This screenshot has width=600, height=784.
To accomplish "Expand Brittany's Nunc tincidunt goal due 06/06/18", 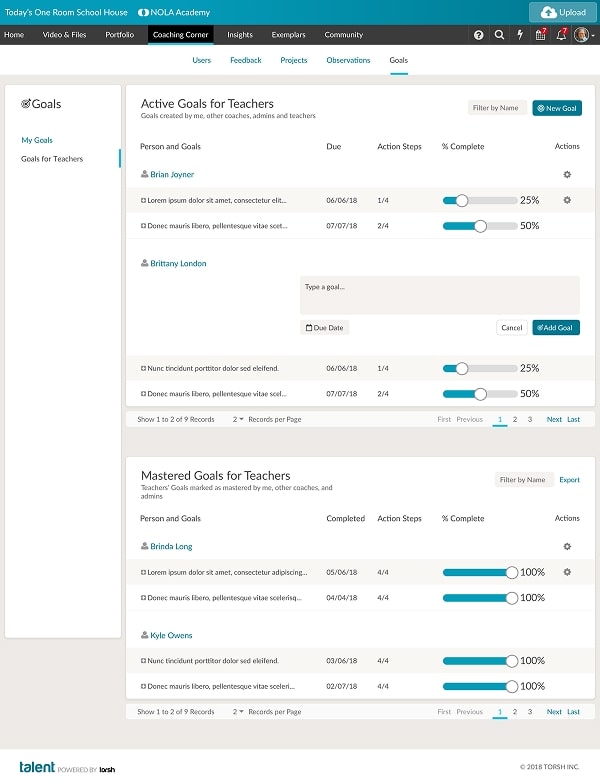I will pyautogui.click(x=144, y=368).
